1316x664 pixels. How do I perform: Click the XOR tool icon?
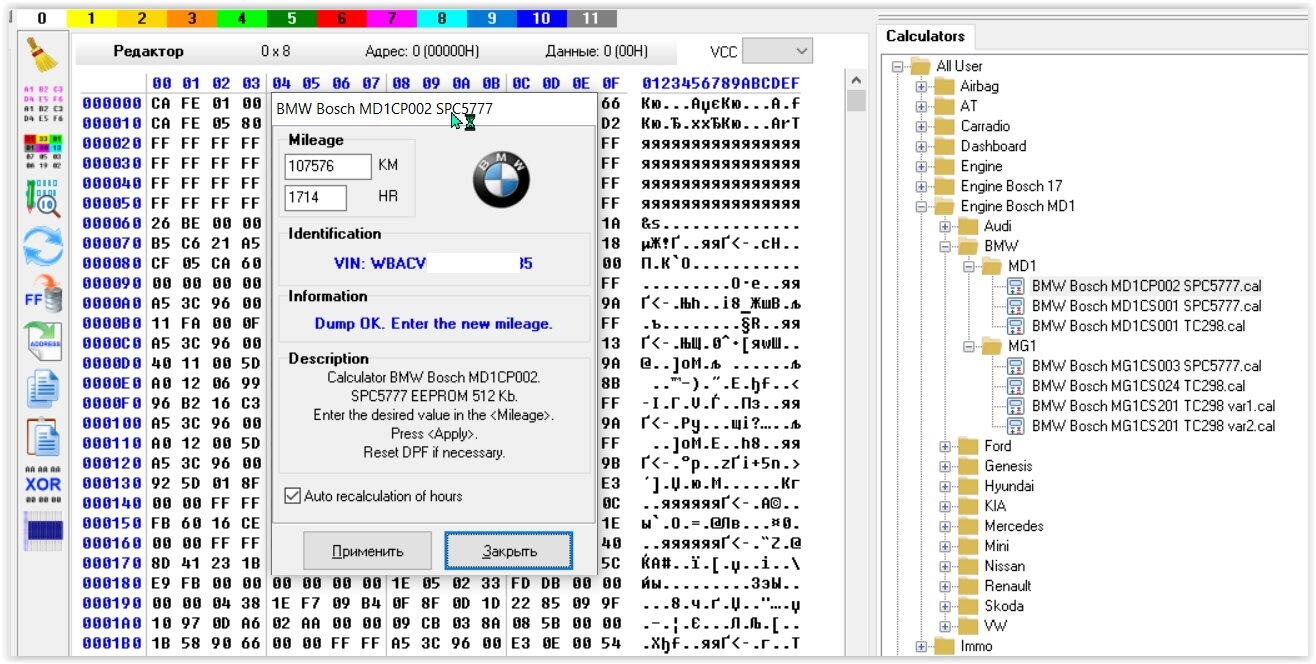click(x=43, y=483)
